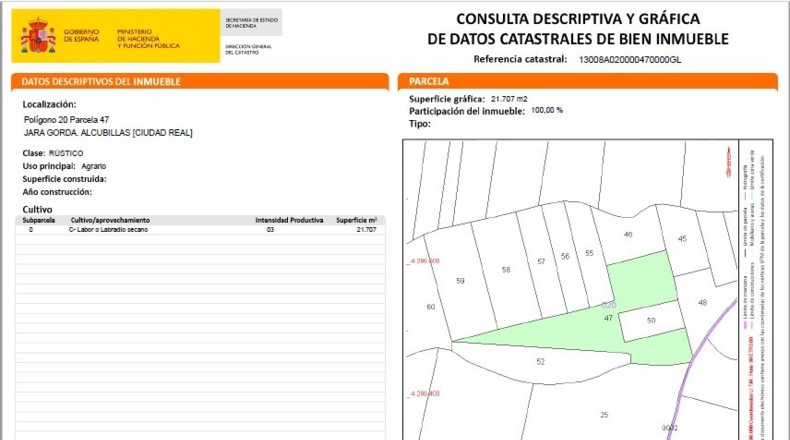Click parcel 45 on the map

(682, 239)
